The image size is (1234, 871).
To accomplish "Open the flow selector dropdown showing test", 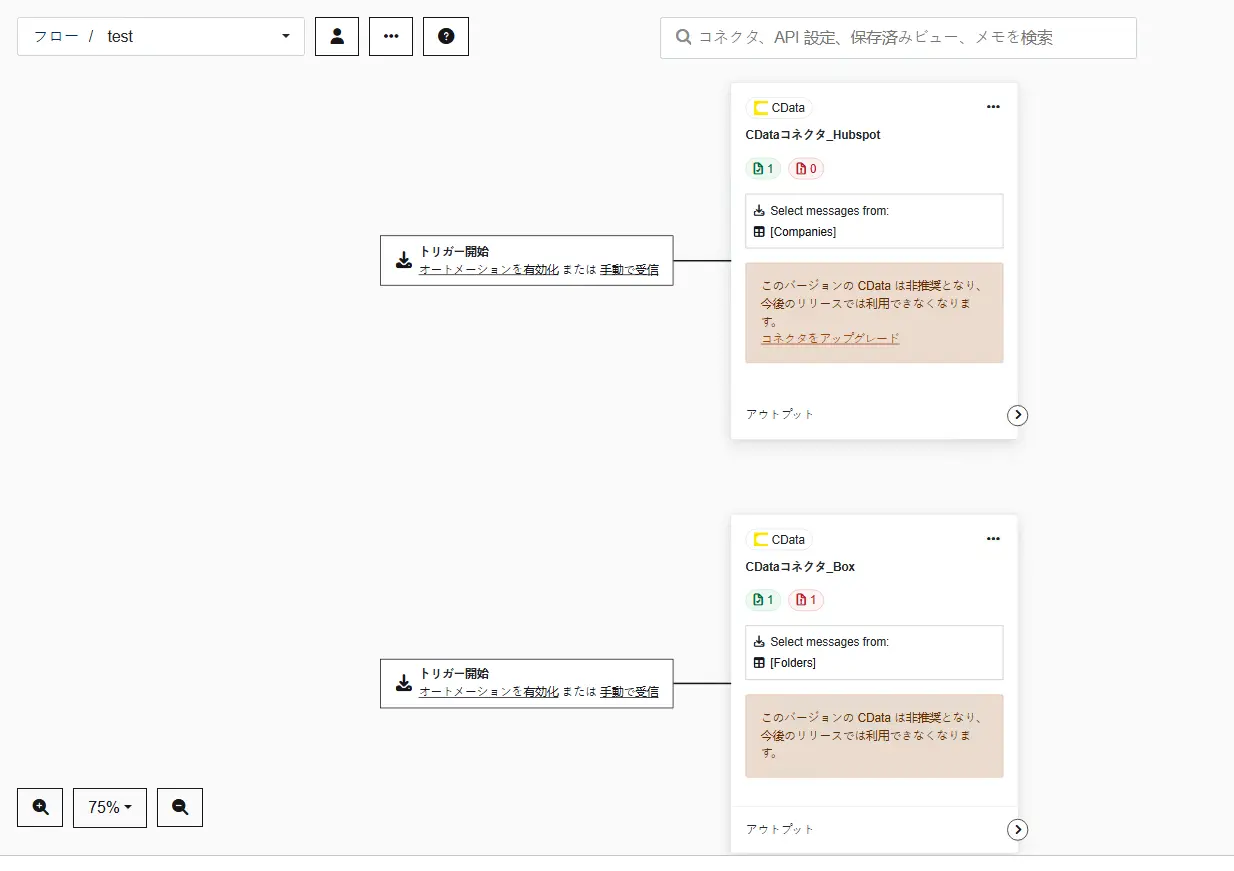I will (161, 36).
